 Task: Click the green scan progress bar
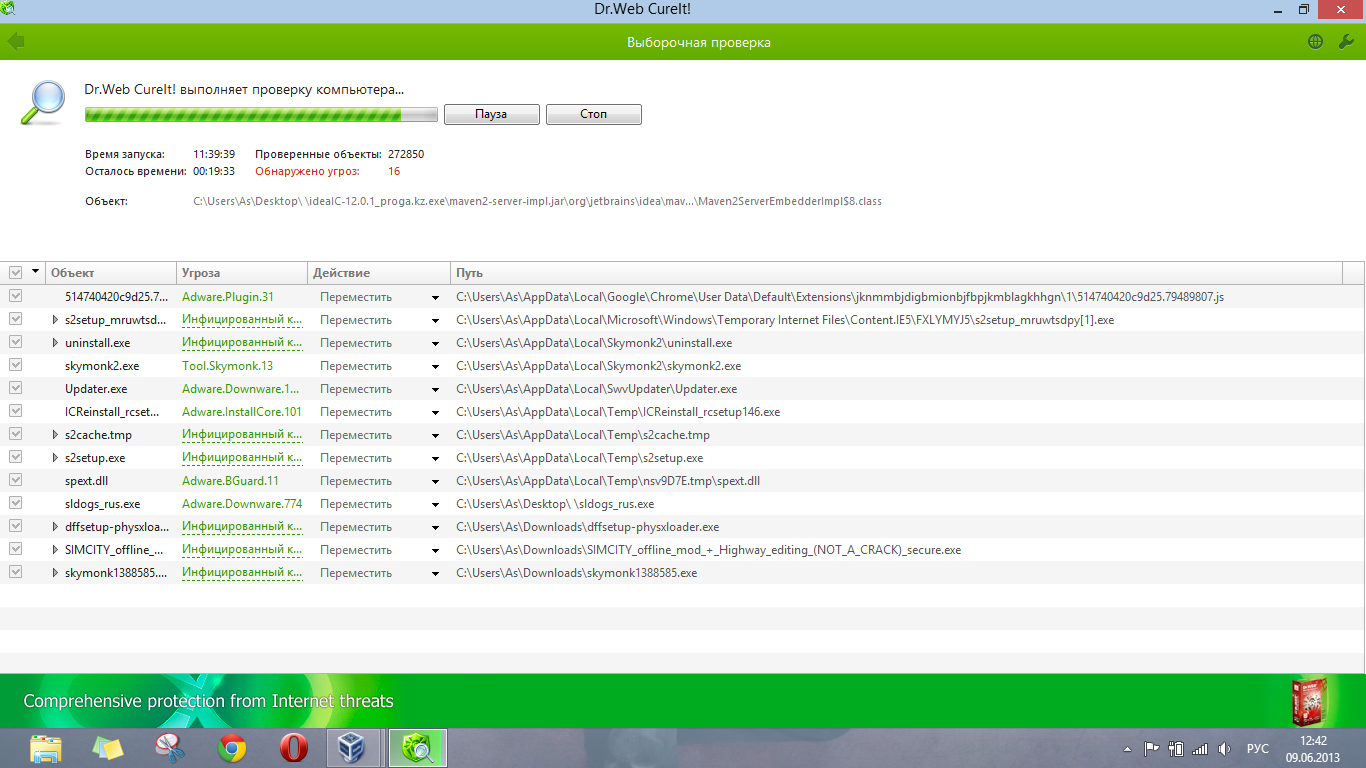pyautogui.click(x=260, y=114)
